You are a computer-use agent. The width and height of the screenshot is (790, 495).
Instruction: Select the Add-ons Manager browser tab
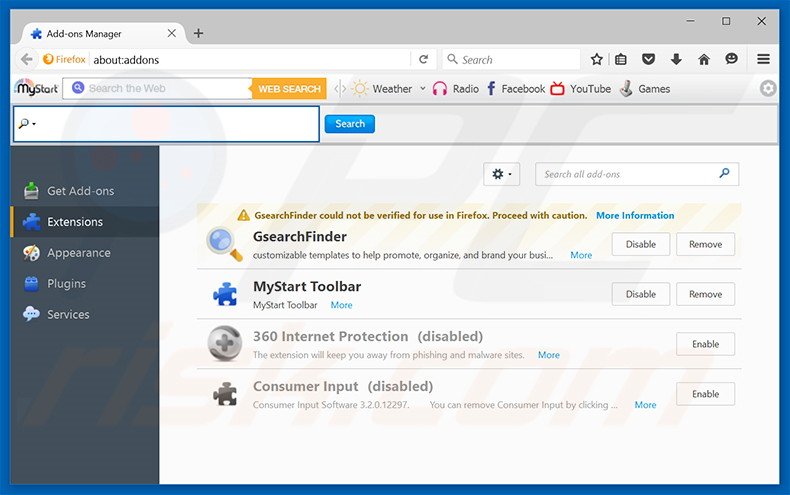[x=103, y=34]
